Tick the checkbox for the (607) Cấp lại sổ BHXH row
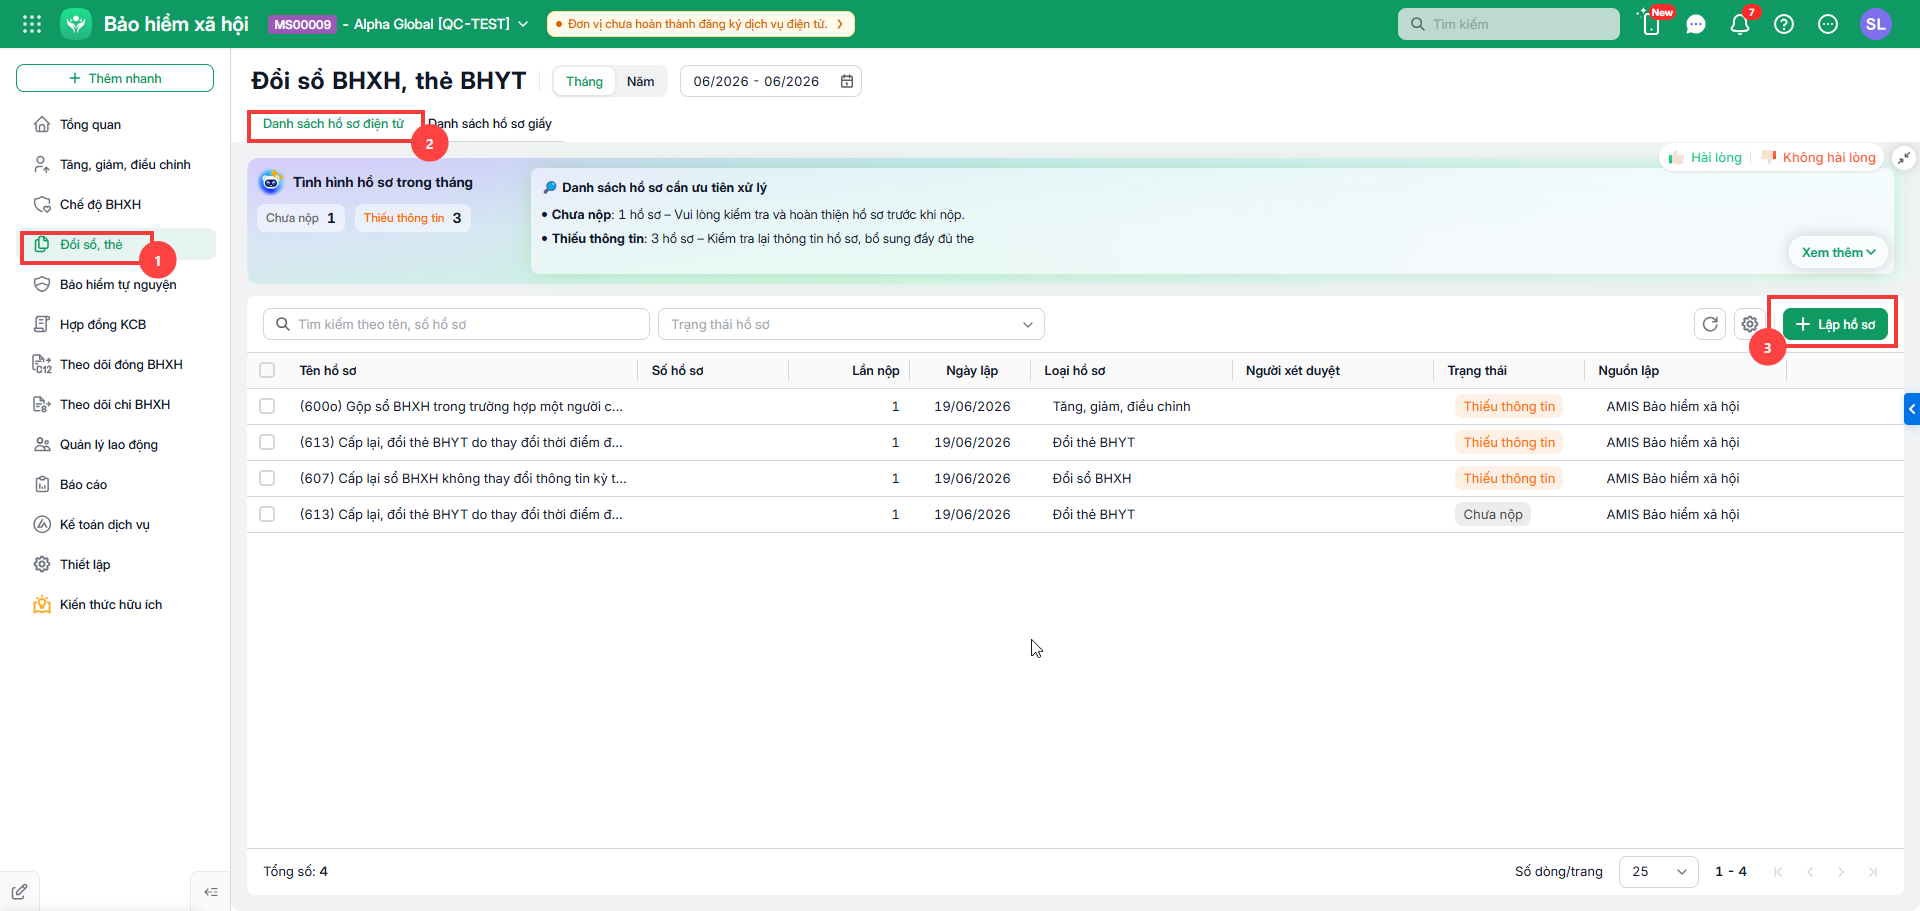Image resolution: width=1920 pixels, height=911 pixels. point(267,478)
